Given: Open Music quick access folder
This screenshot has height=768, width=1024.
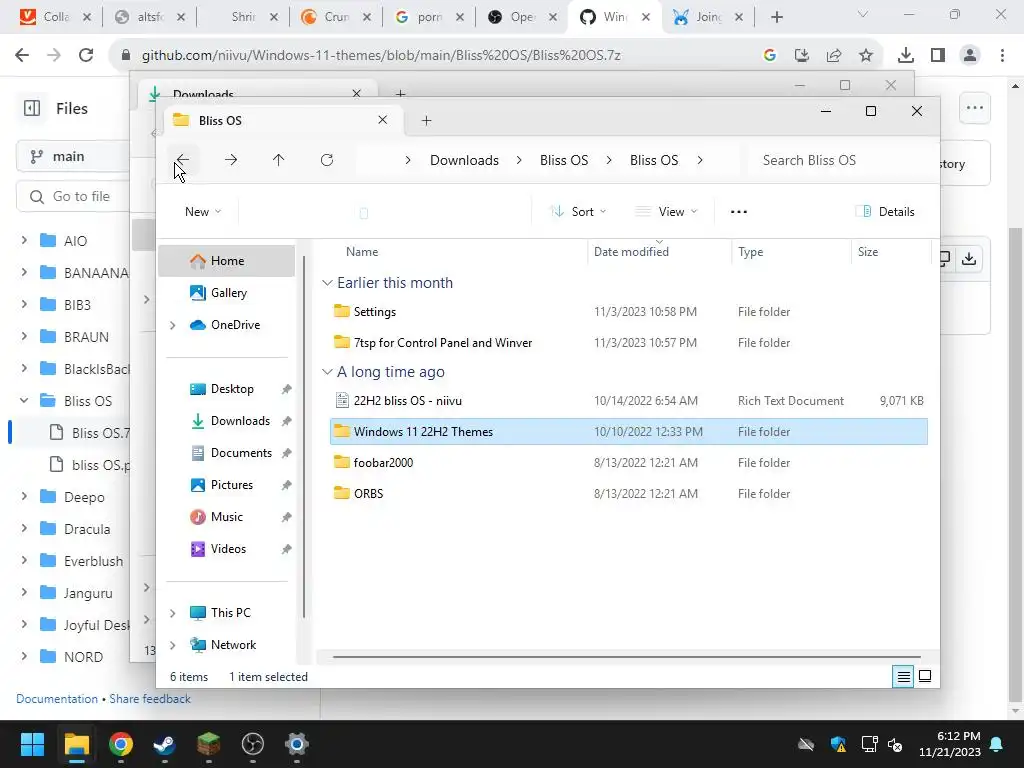Looking at the screenshot, I should tap(226, 517).
